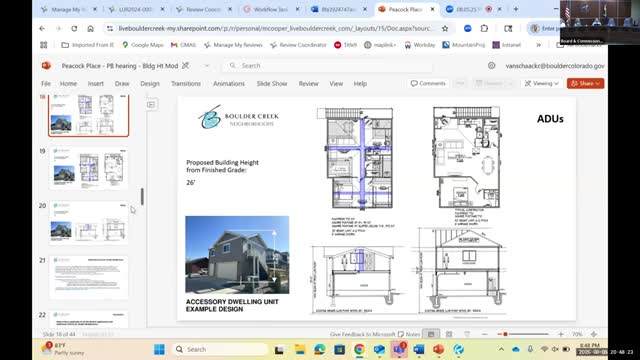Viewport: 640px width, 360px height.
Task: Fit slide to window icon
Action: click(x=594, y=334)
